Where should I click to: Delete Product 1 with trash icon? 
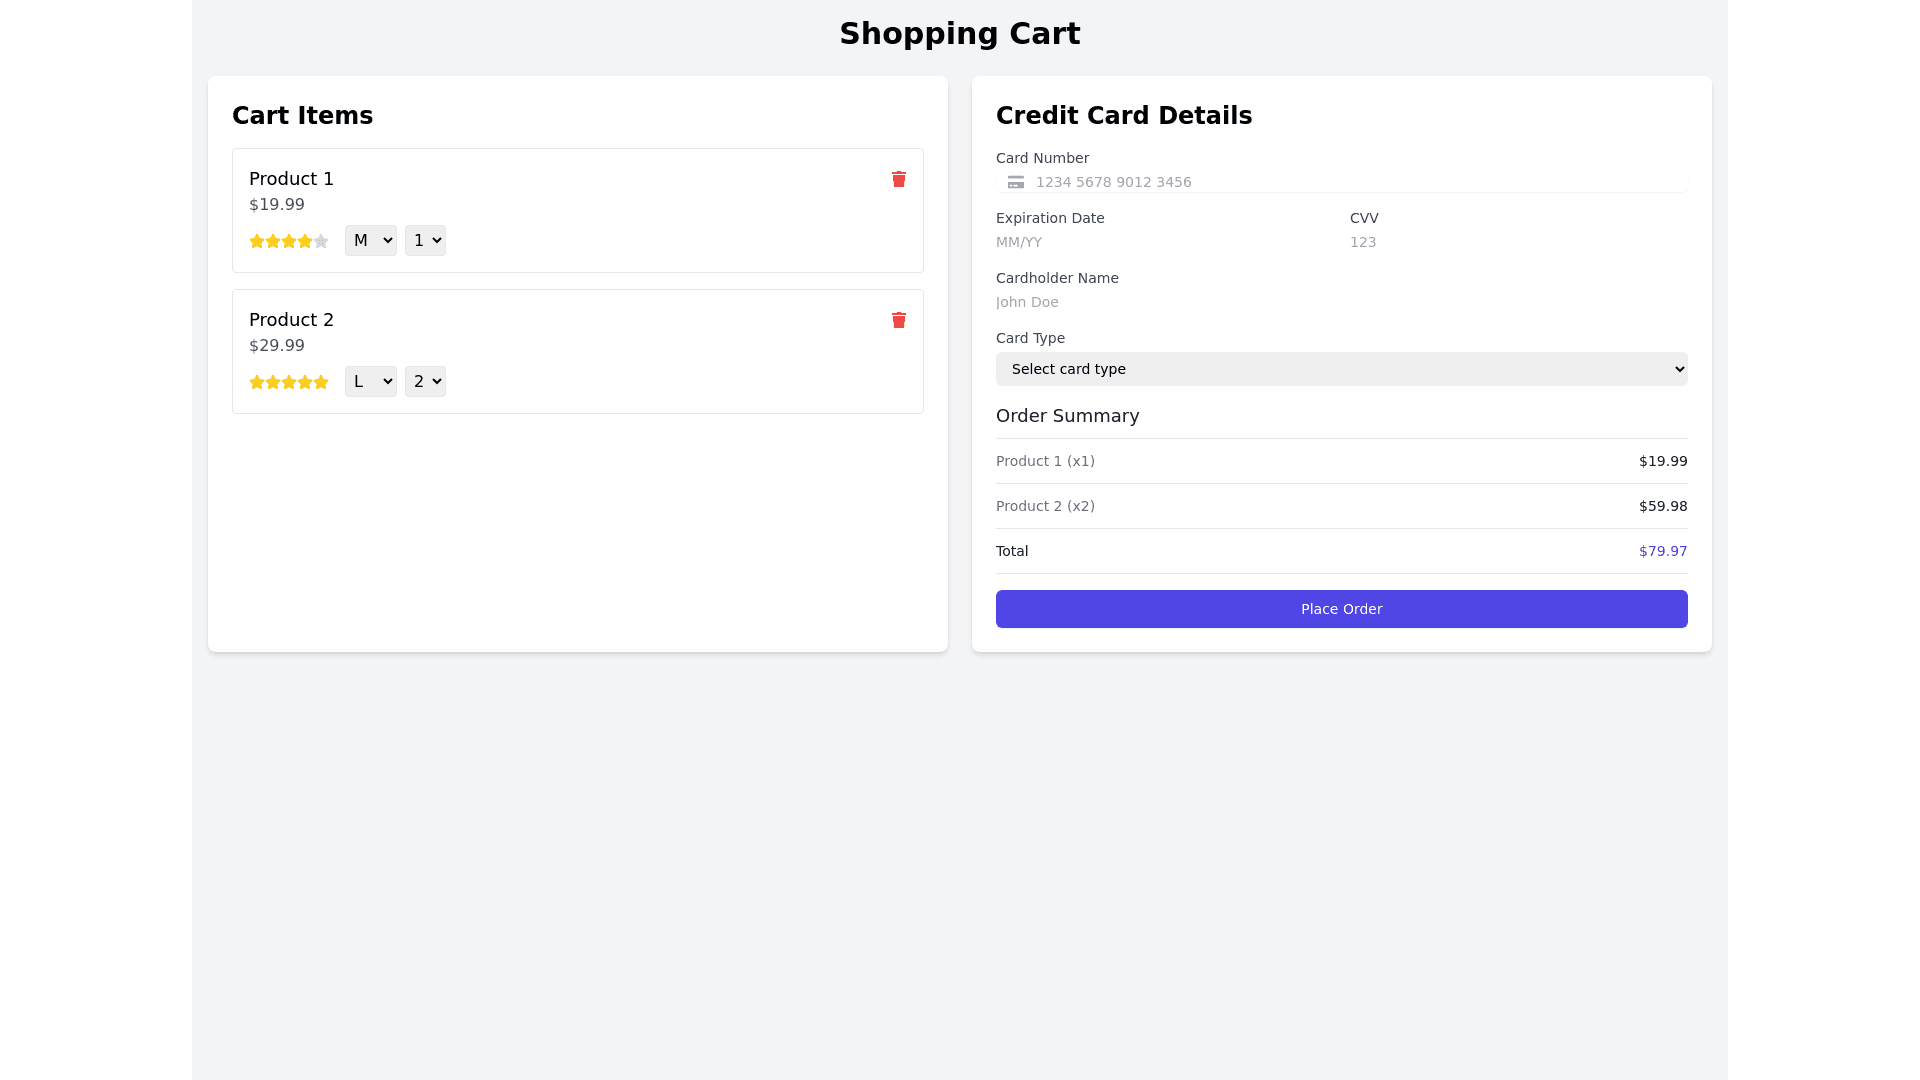pos(898,179)
